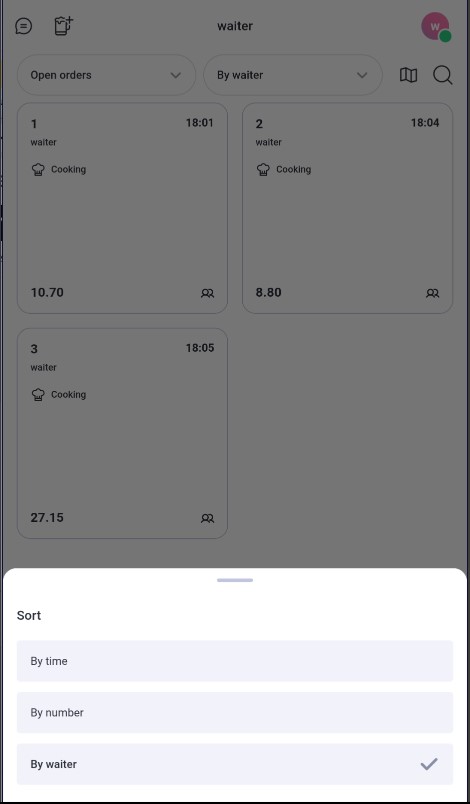
Task: Select the By number sort option
Action: tap(235, 712)
